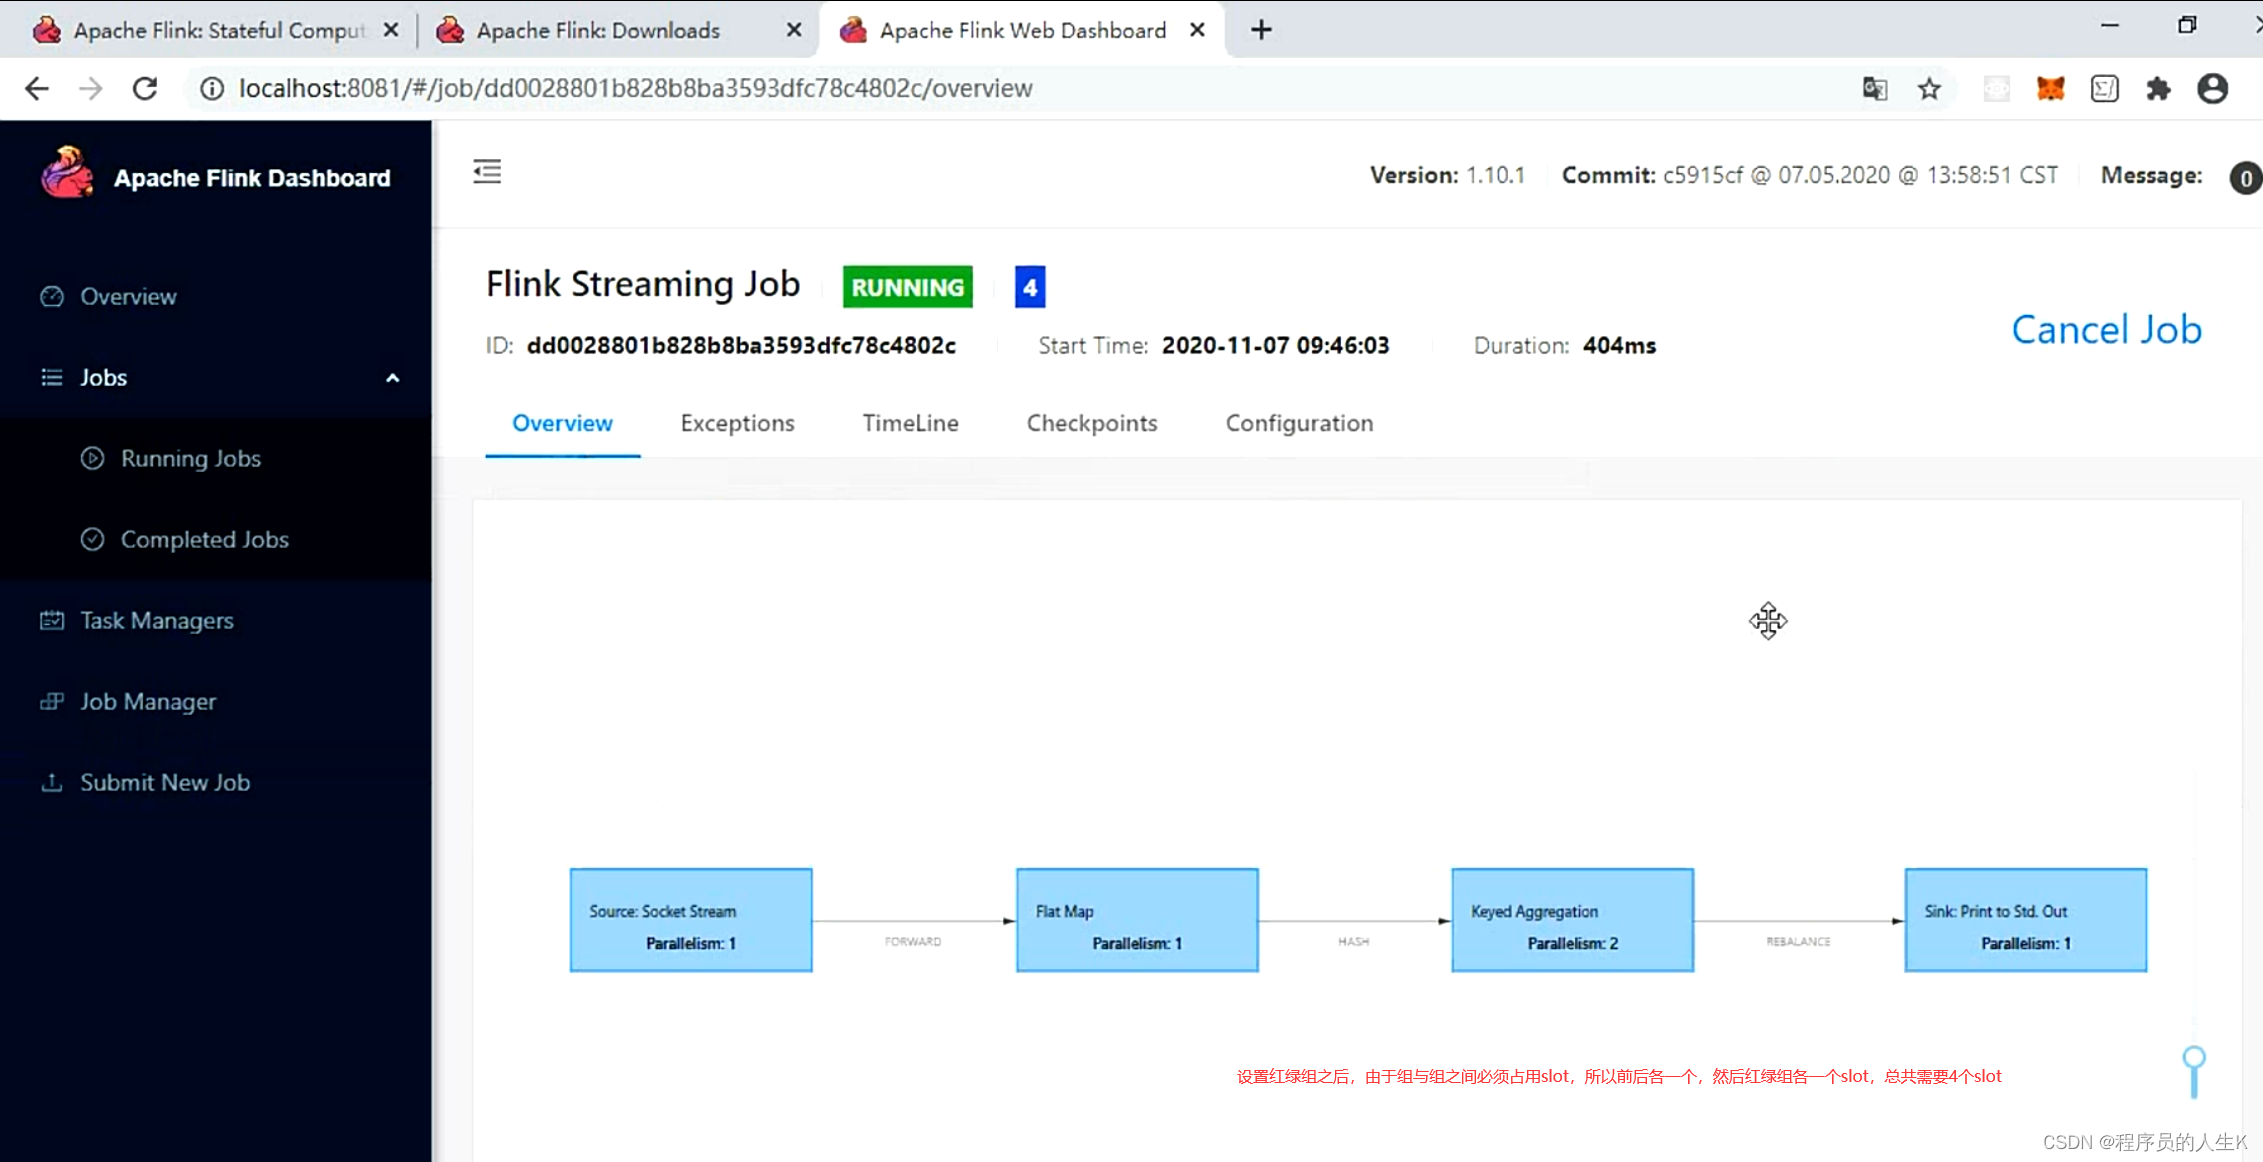
Task: Open Completed Jobs list
Action: (x=204, y=540)
